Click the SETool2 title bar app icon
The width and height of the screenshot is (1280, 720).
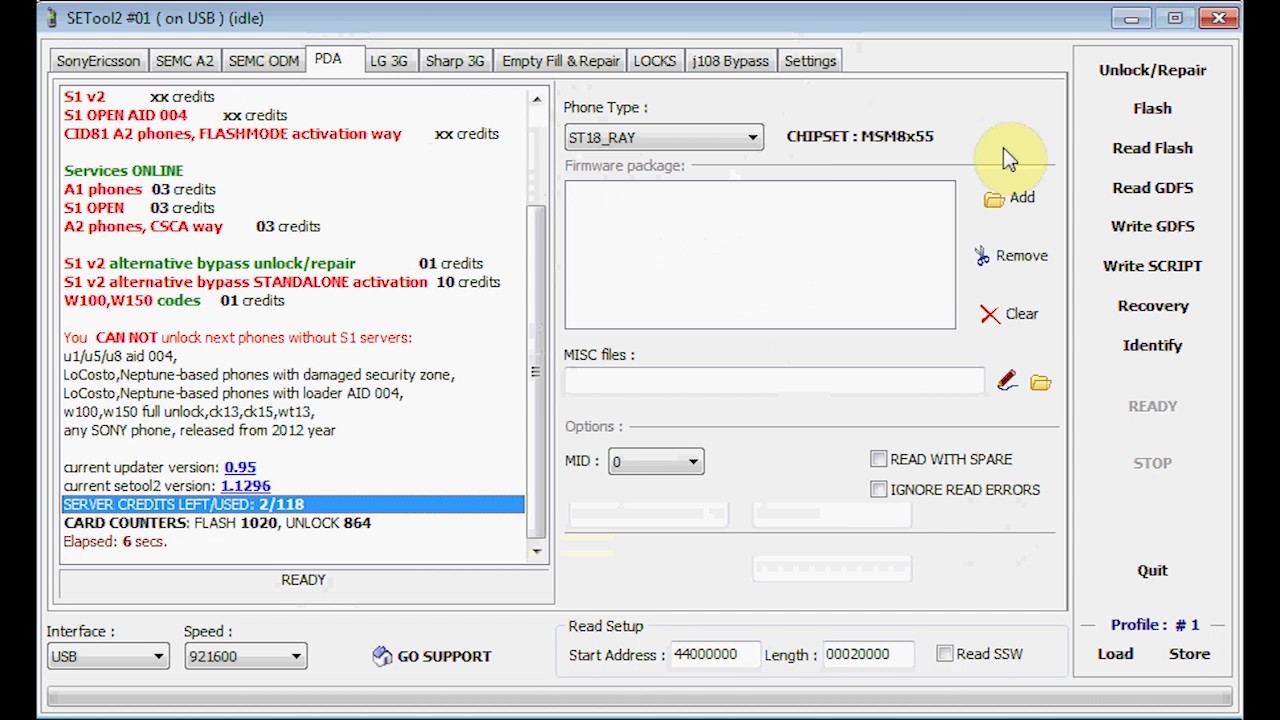(x=52, y=18)
